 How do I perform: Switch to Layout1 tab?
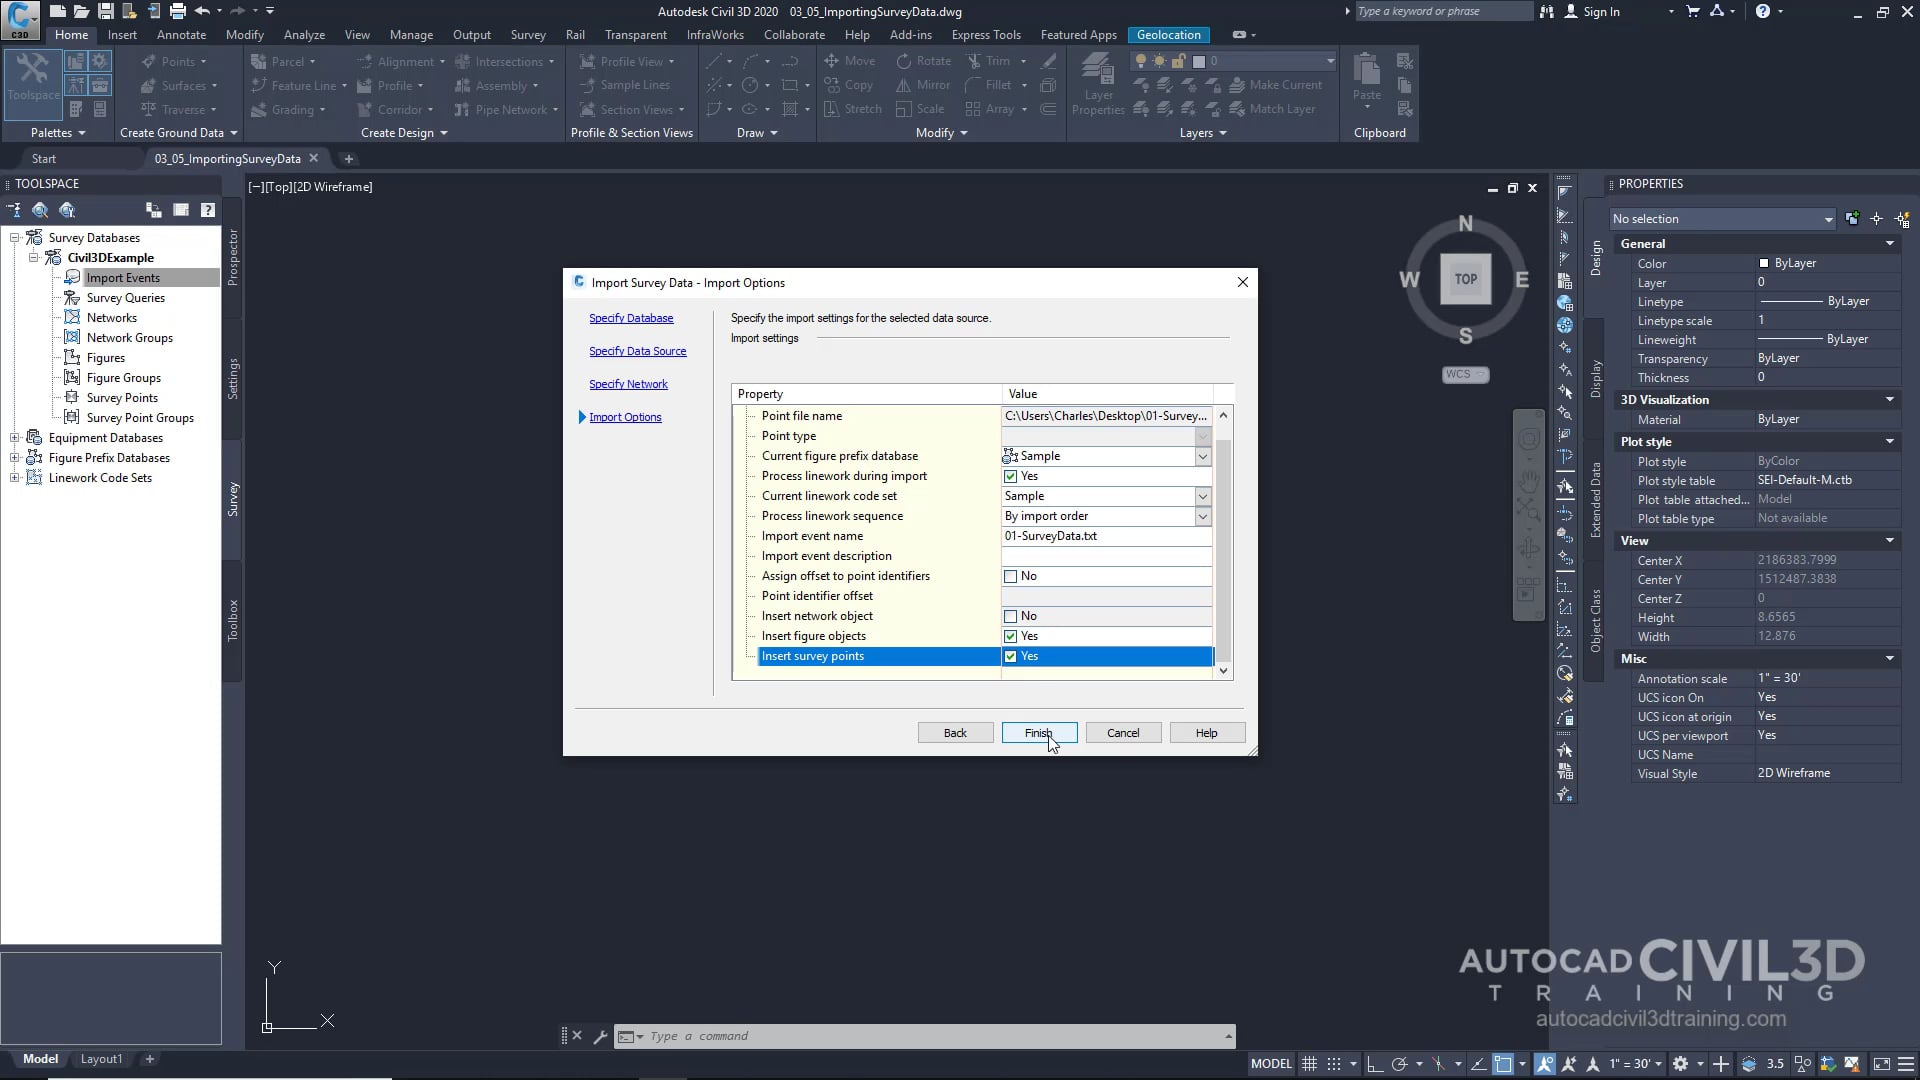coord(101,1059)
